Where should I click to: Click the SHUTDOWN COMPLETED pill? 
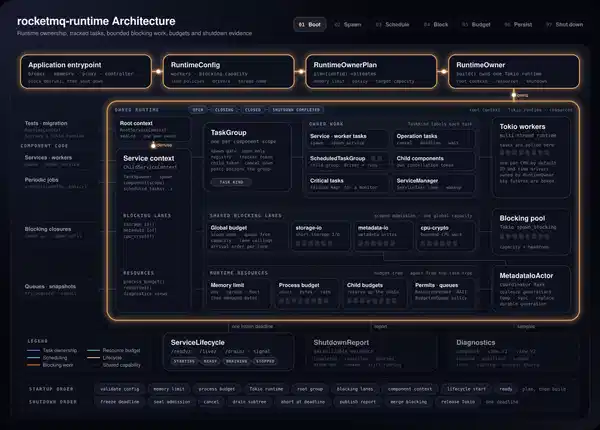[296, 110]
